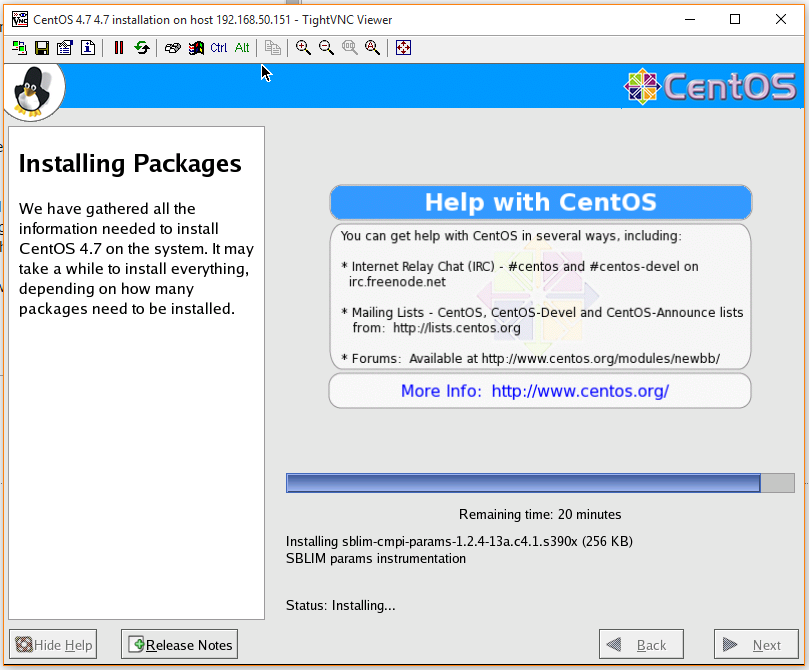Click the Next button
This screenshot has height=670, width=809.
(756, 644)
